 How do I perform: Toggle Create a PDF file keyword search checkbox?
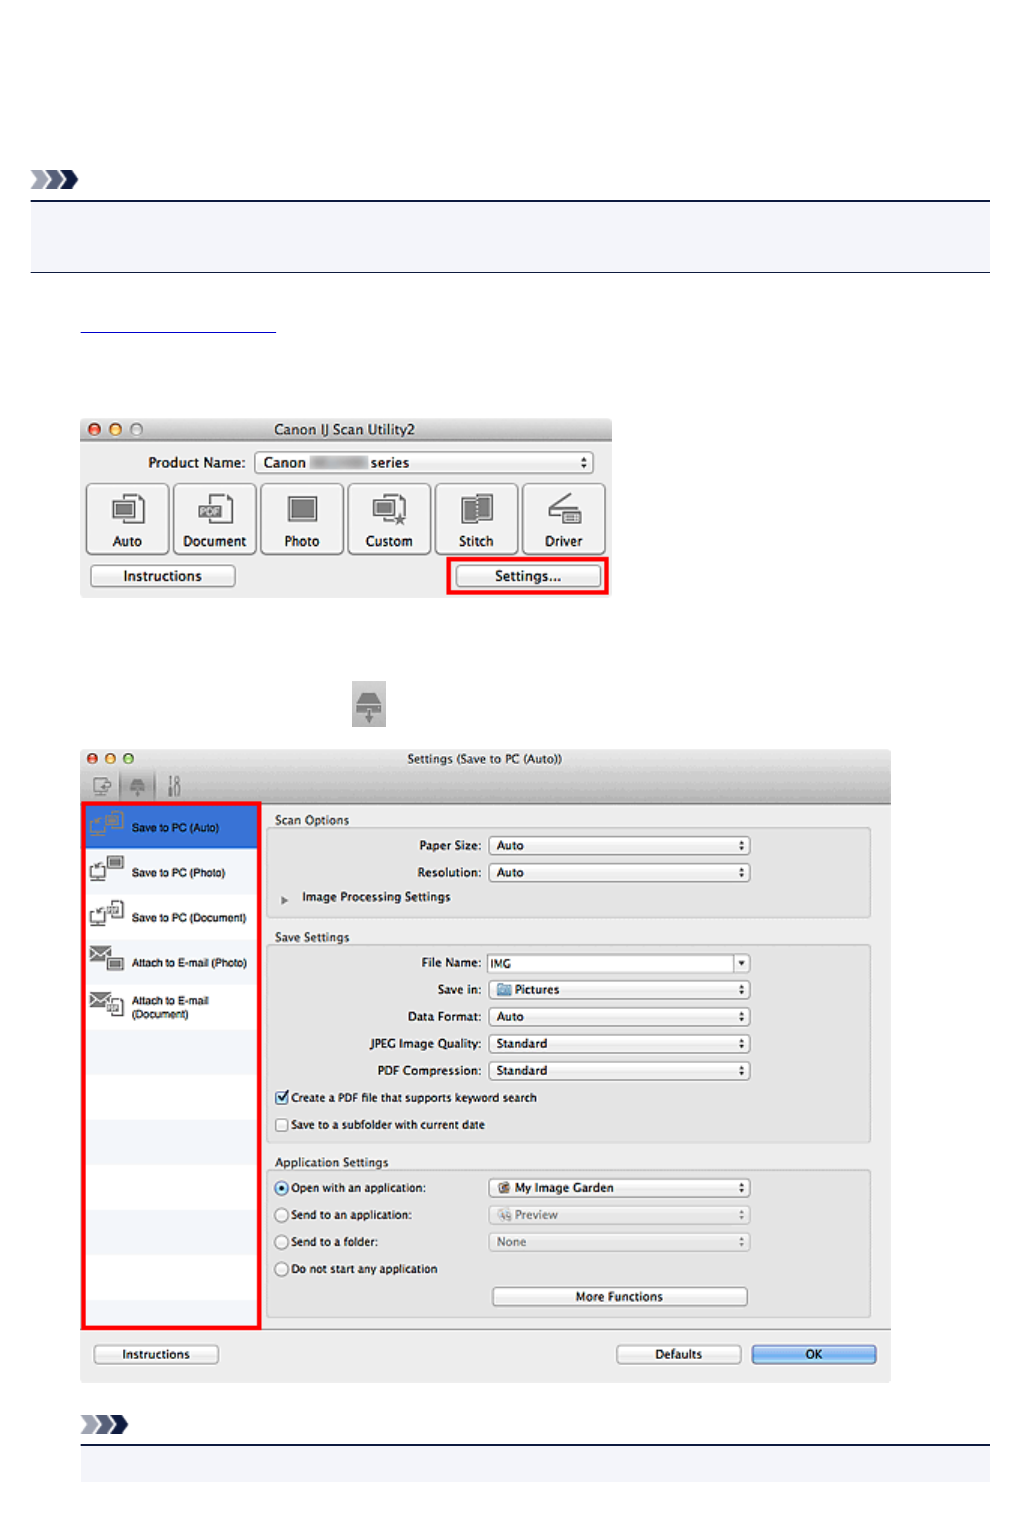click(282, 1097)
